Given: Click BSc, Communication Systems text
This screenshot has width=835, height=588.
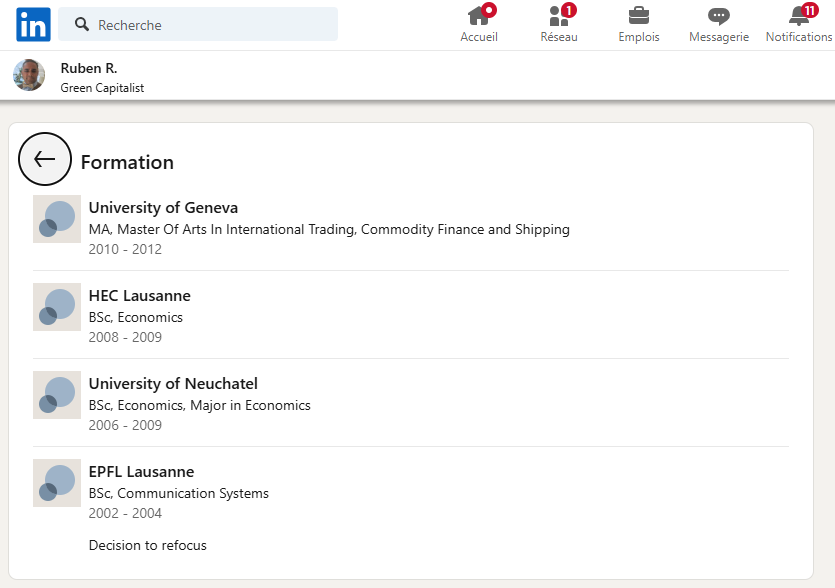Looking at the screenshot, I should (179, 494).
